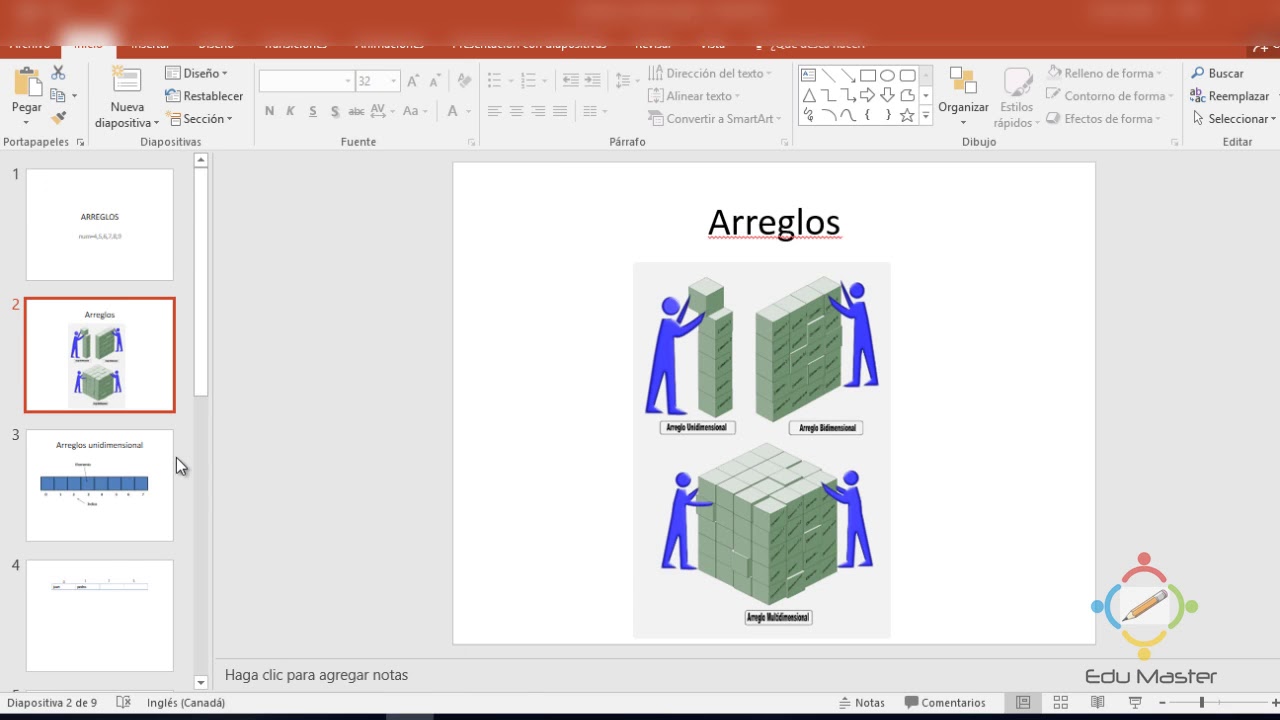Click the Cut scissors icon
Viewport: 1280px width, 720px height.
(58, 73)
